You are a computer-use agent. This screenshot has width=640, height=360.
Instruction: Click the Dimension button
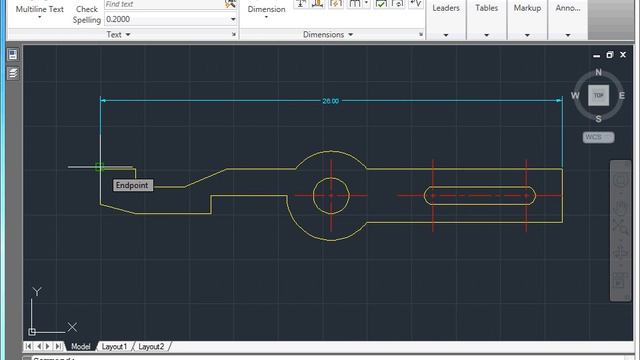tap(266, 9)
